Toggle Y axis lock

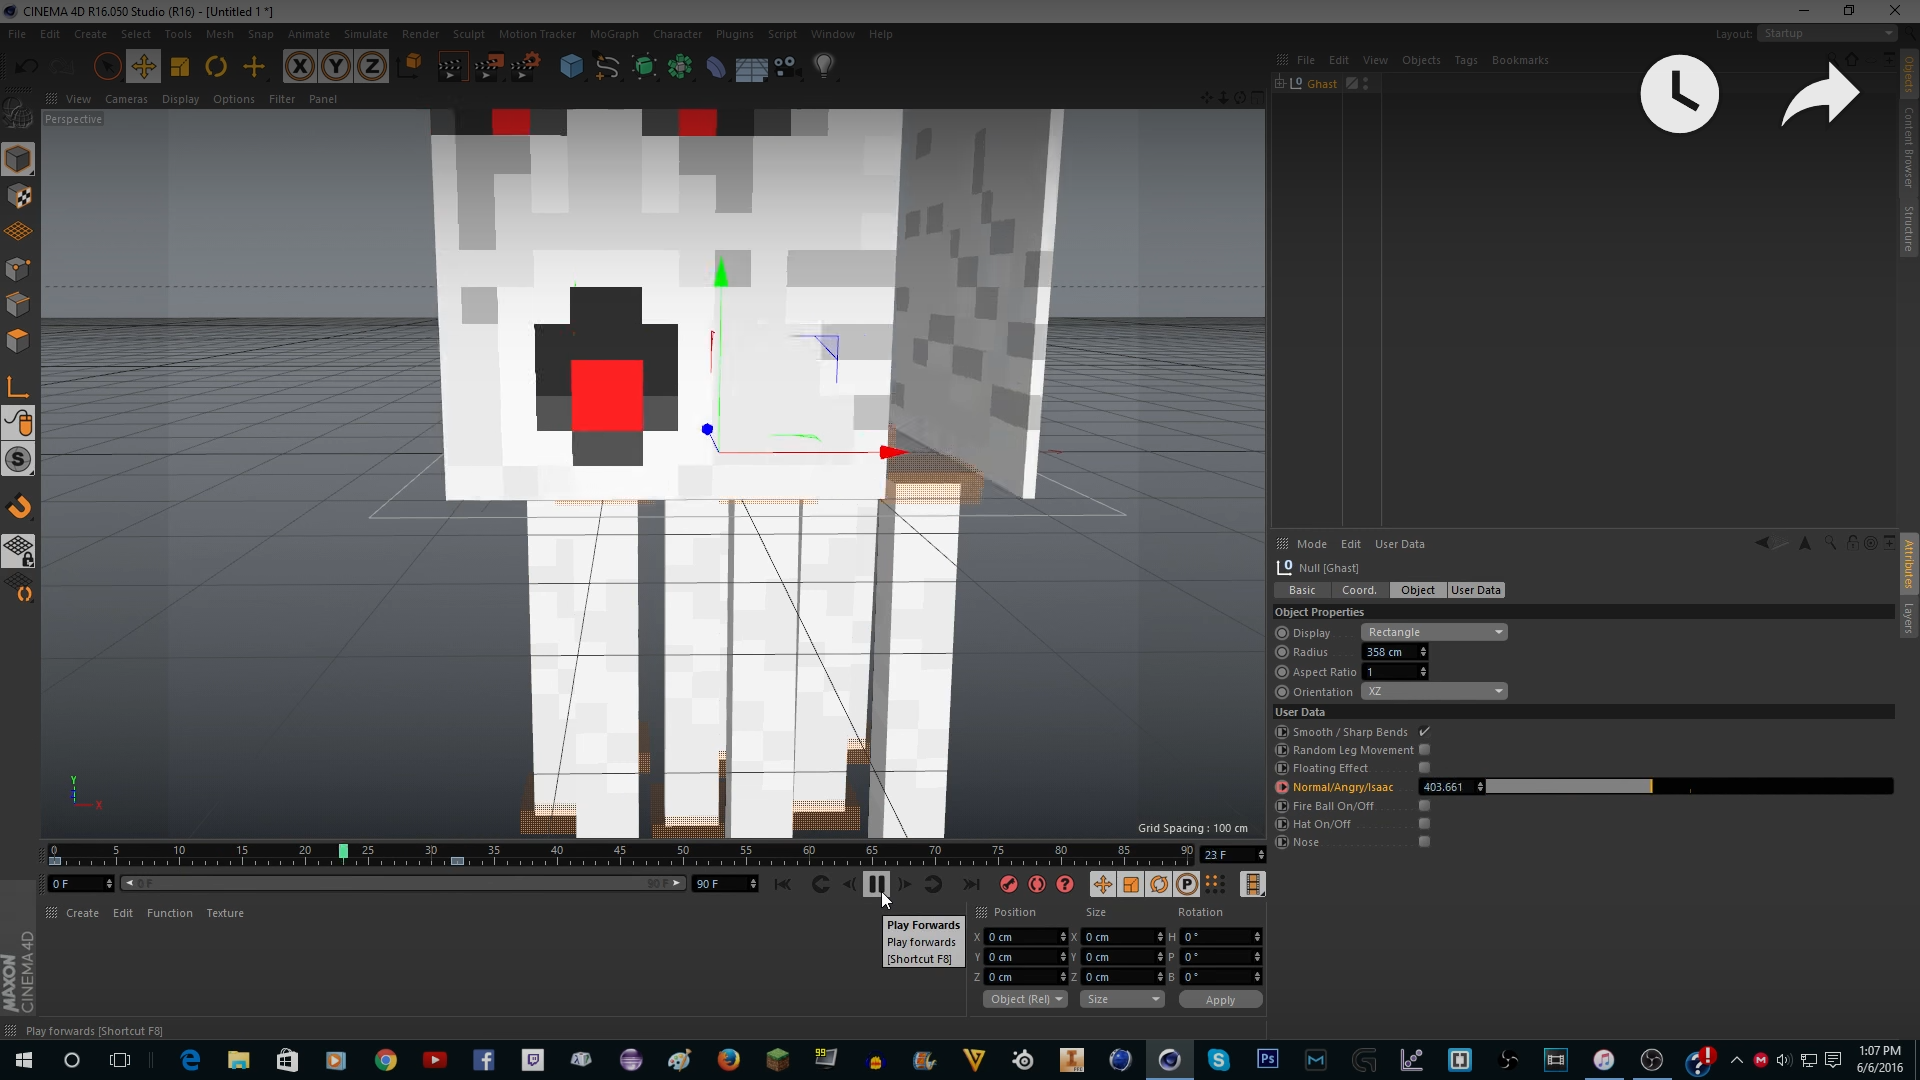[x=336, y=67]
